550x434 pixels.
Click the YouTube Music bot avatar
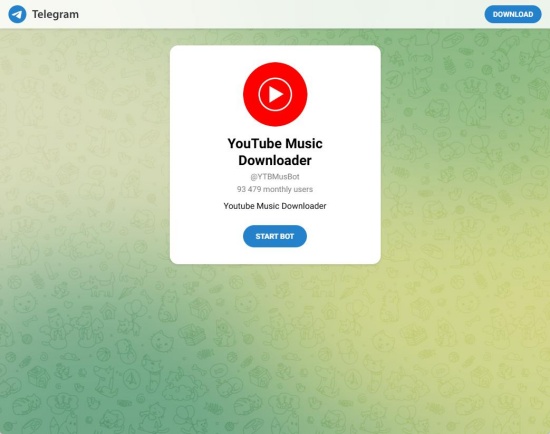click(275, 94)
